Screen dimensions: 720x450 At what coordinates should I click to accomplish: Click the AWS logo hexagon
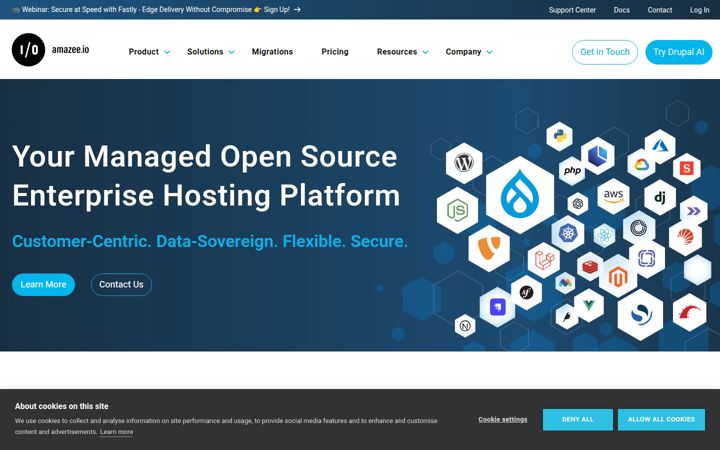click(x=613, y=196)
